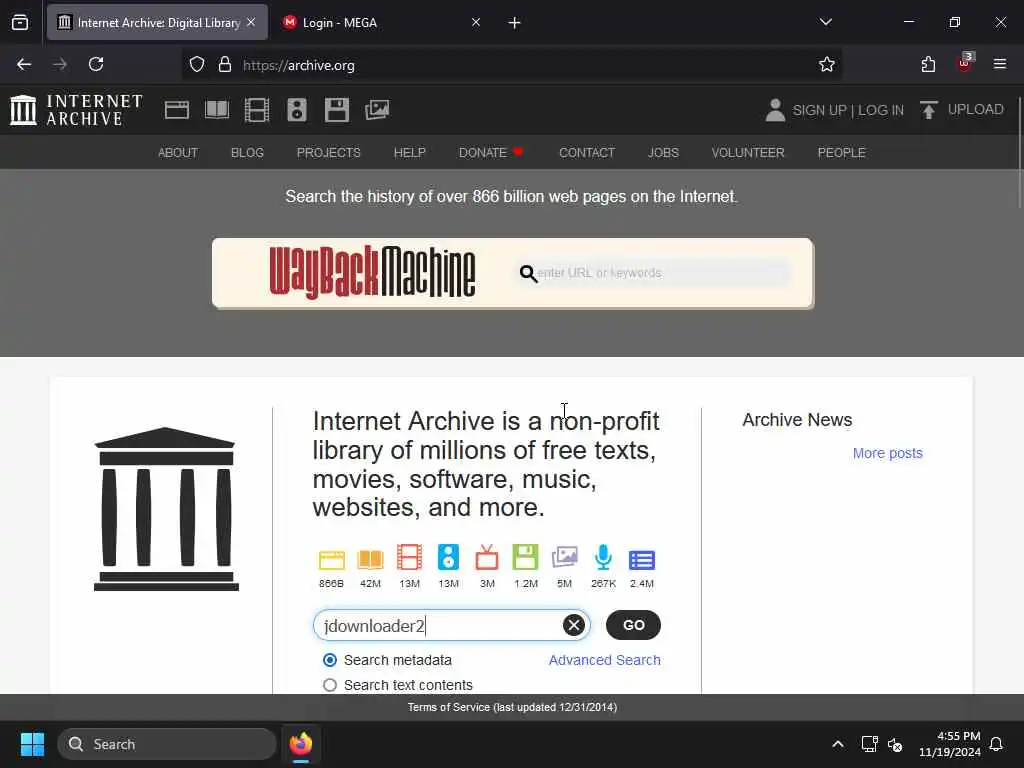Viewport: 1024px width, 768px height.
Task: Open the PEOPLE menu item
Action: pyautogui.click(x=841, y=153)
